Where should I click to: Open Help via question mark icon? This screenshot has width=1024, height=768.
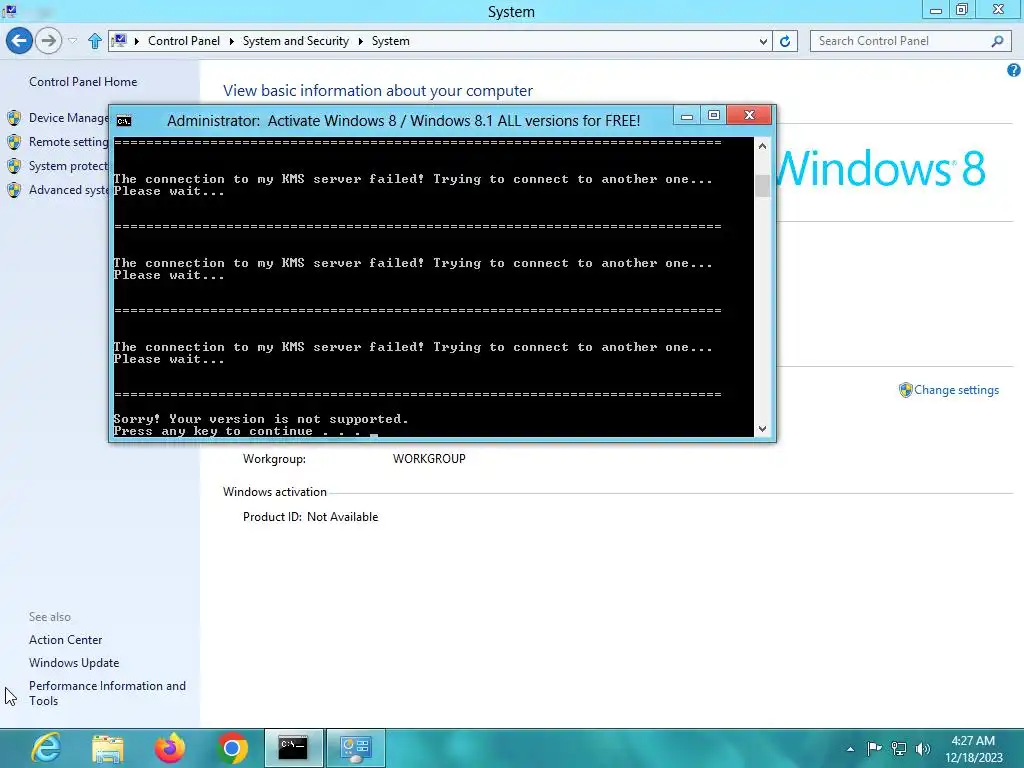point(1014,70)
